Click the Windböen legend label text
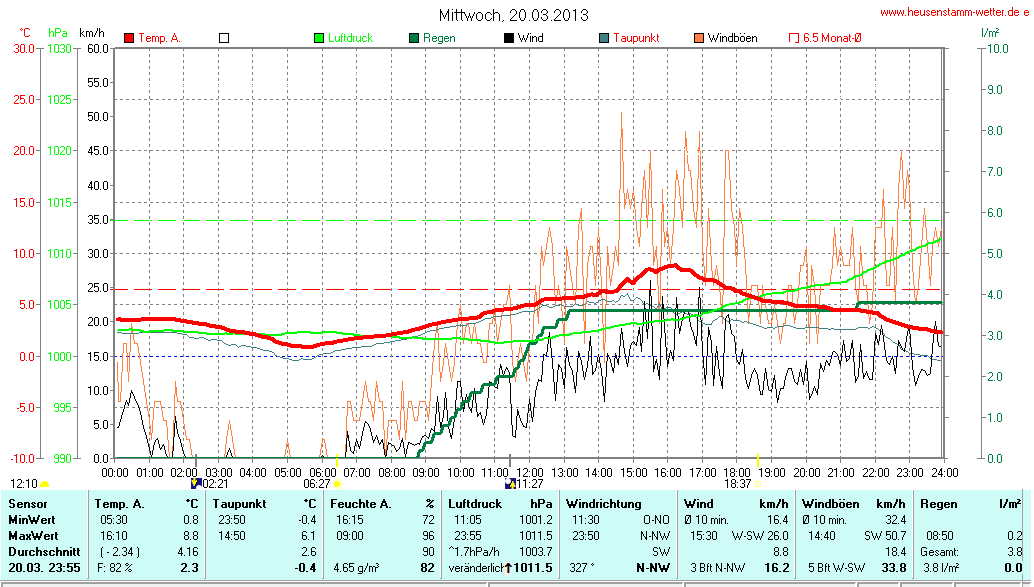Screen dimensions: 1034x587 (x=732, y=38)
